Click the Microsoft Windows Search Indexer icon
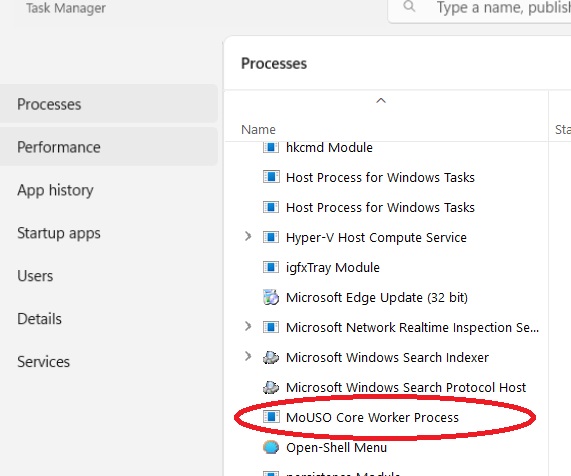 (271, 357)
